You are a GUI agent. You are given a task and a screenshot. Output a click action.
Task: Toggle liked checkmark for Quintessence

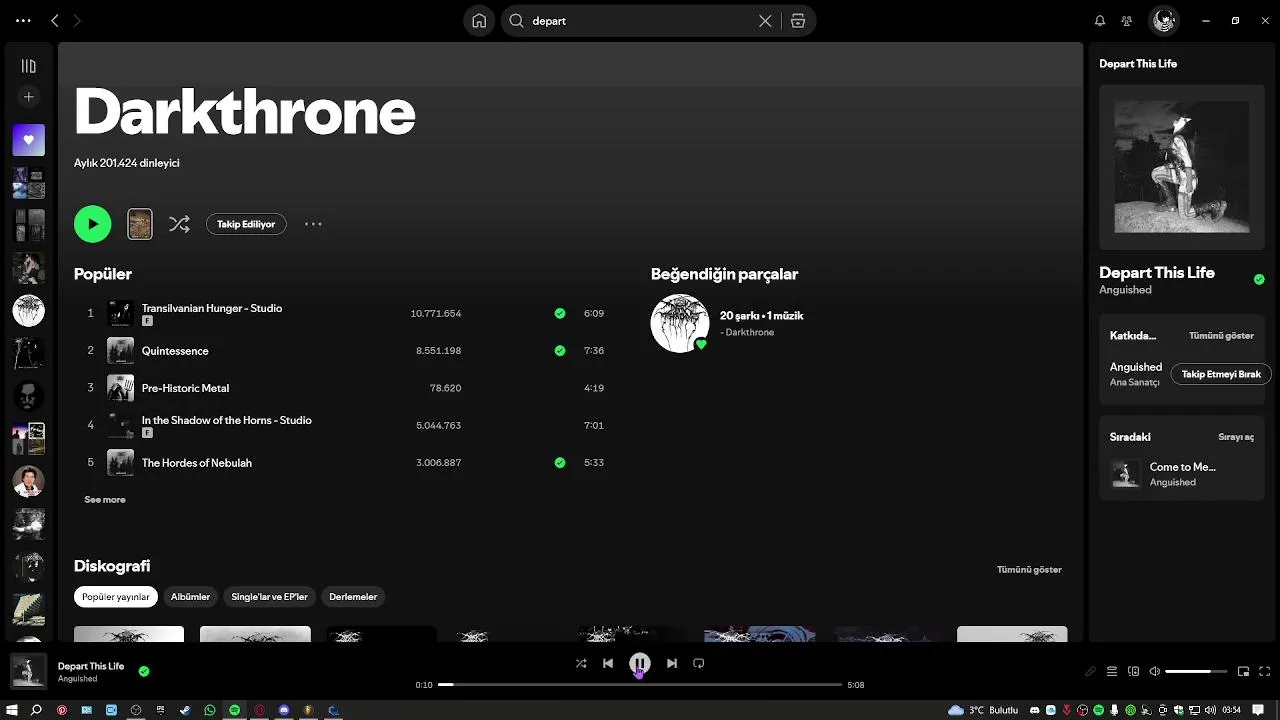point(560,351)
